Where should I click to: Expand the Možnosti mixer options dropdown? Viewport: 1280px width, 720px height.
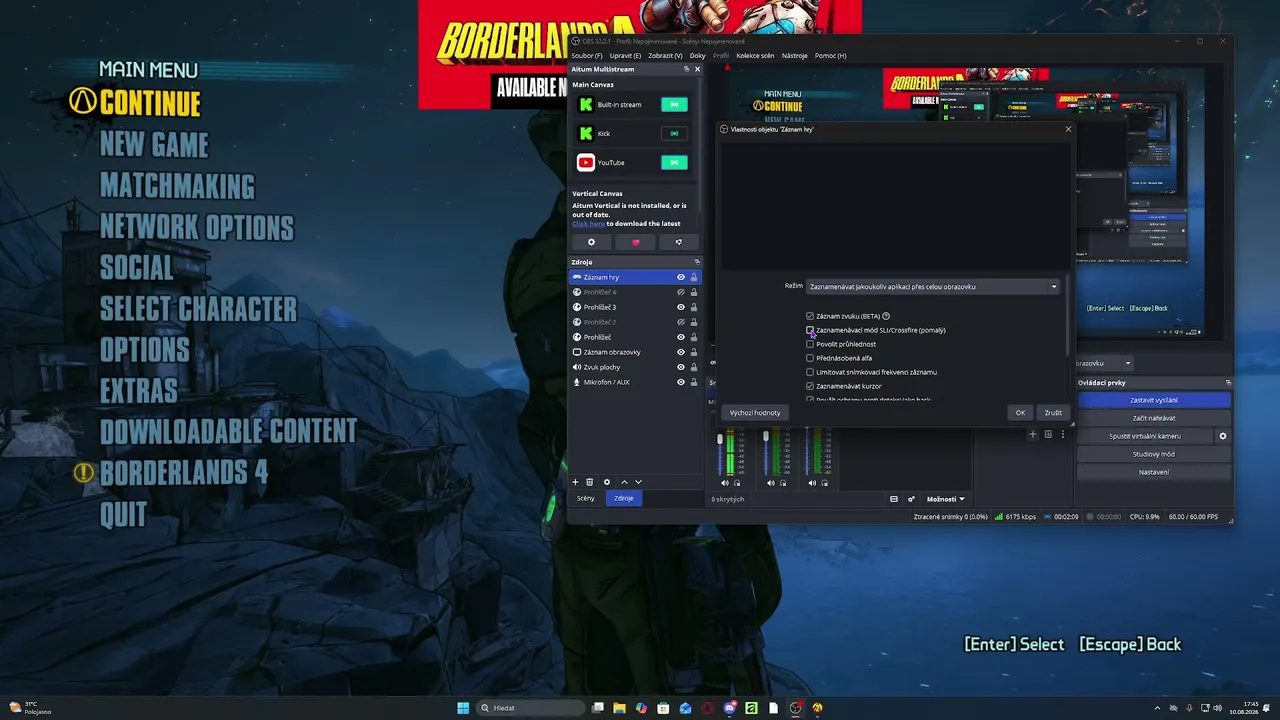point(945,499)
